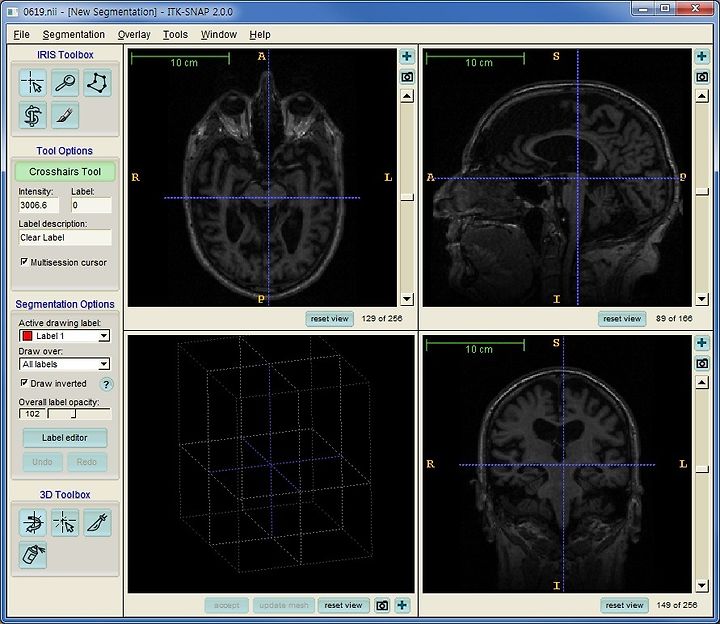Click the coronal slice slider thumb
The height and width of the screenshot is (624, 720).
coord(702,469)
